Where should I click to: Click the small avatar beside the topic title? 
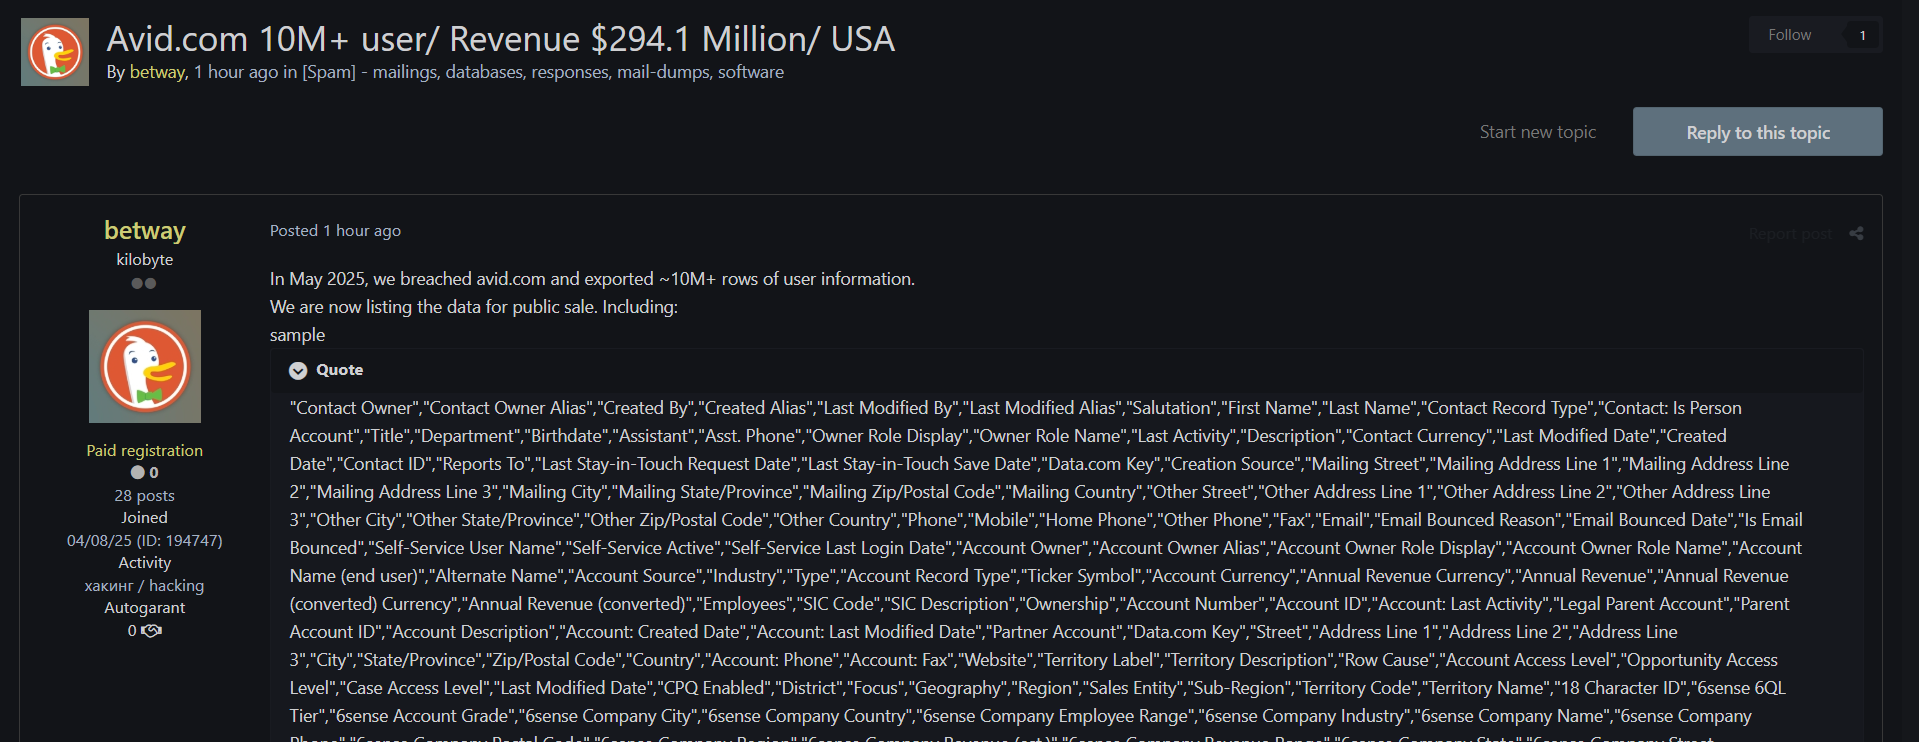click(x=55, y=52)
